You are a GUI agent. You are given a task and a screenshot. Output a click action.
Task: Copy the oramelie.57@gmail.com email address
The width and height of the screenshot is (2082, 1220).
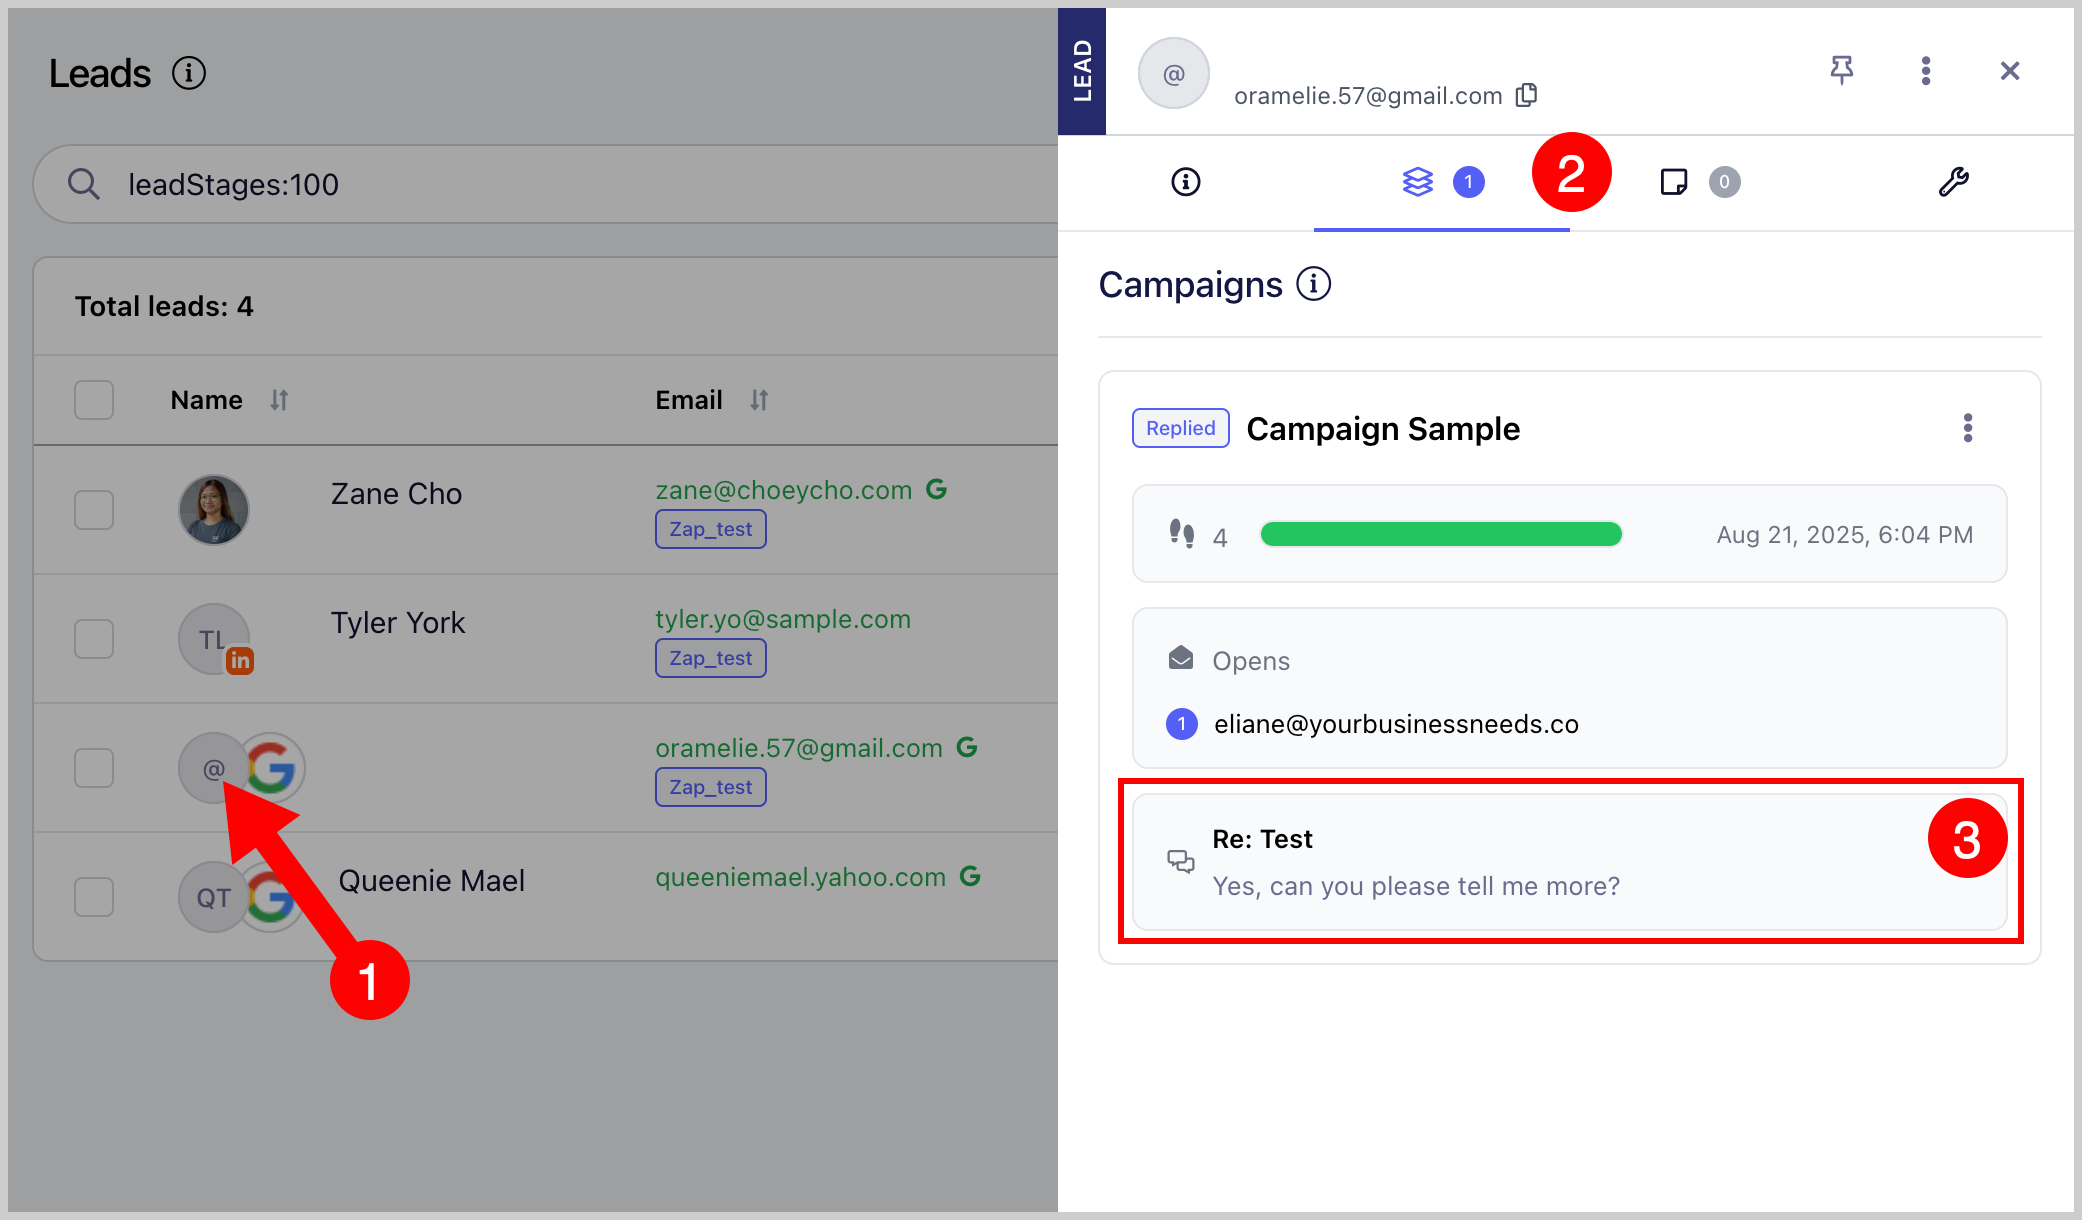1526,95
